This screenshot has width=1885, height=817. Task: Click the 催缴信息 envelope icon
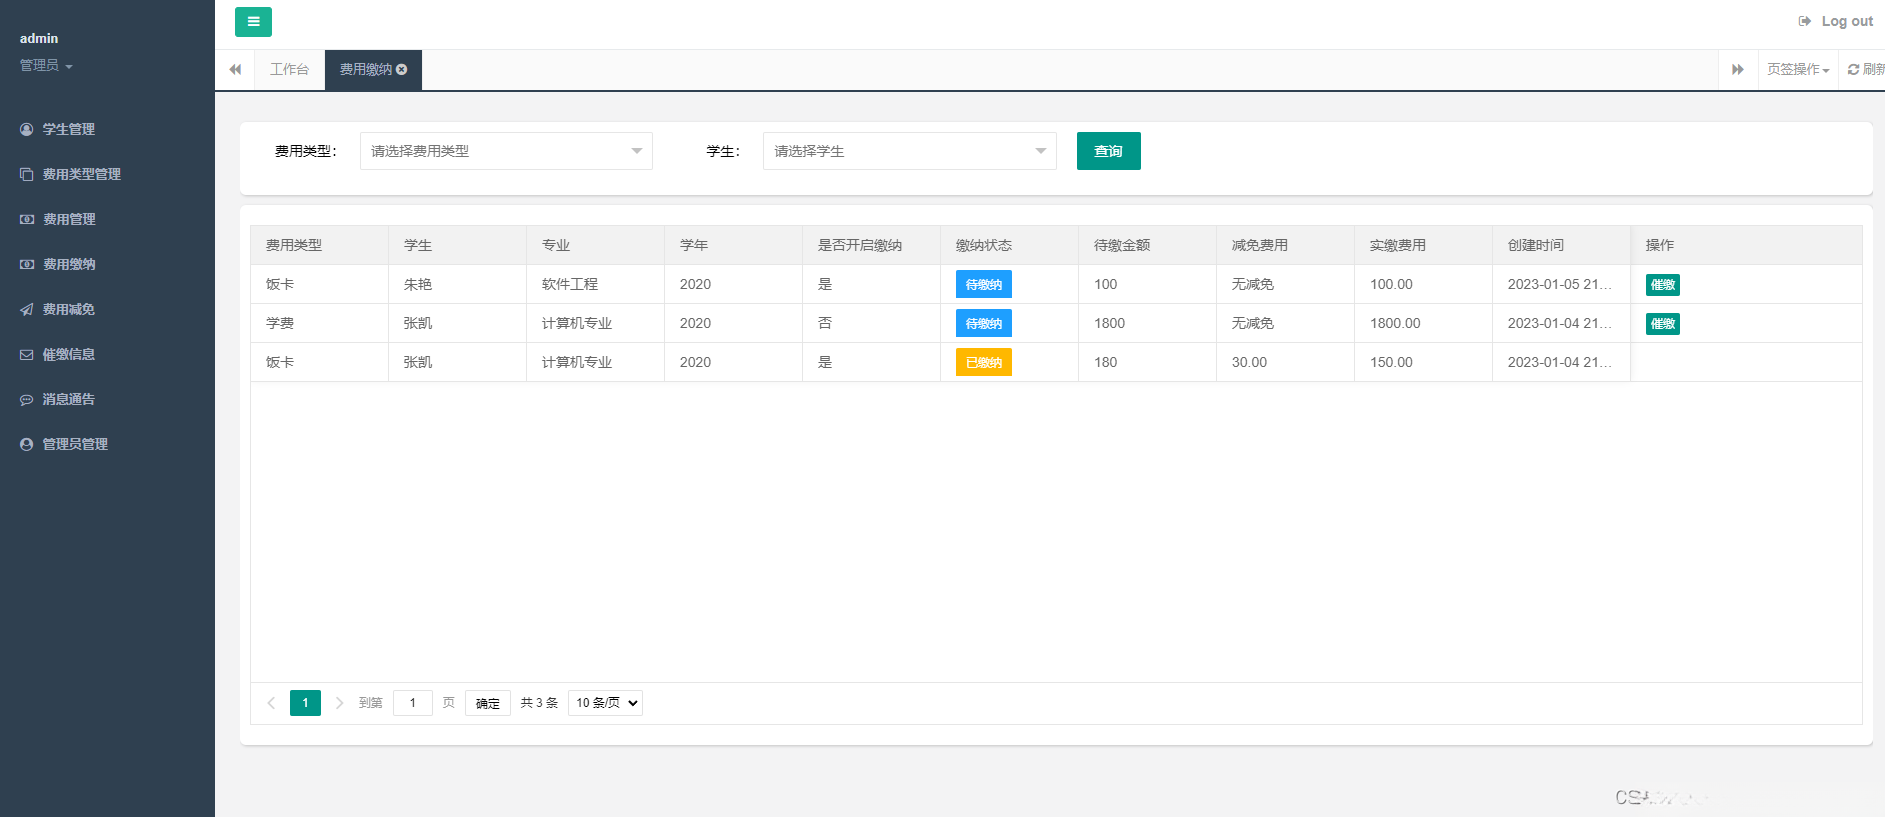click(x=27, y=354)
